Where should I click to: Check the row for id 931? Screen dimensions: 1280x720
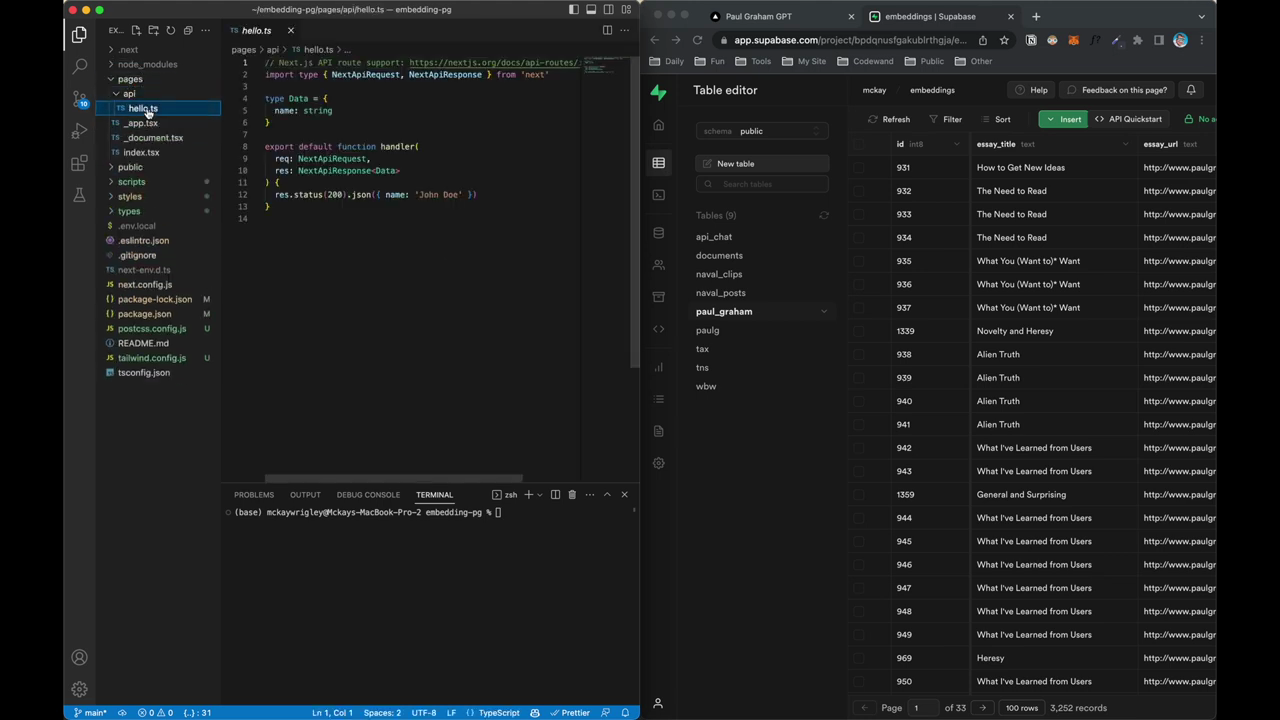(x=859, y=167)
